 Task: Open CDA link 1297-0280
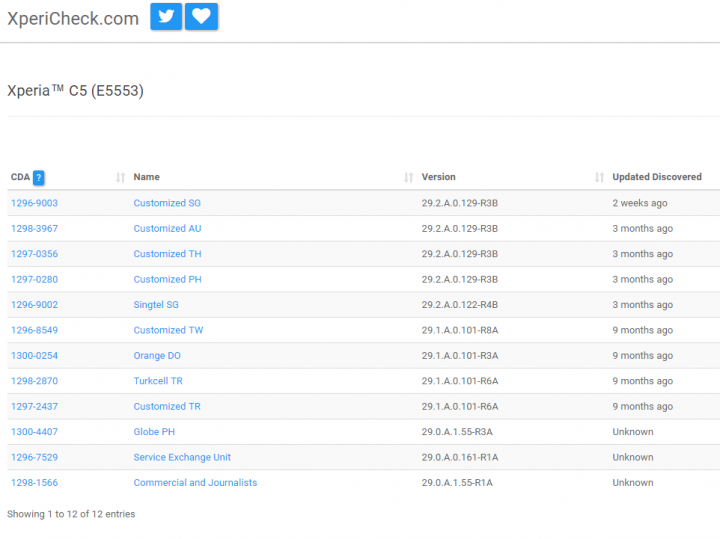(34, 280)
